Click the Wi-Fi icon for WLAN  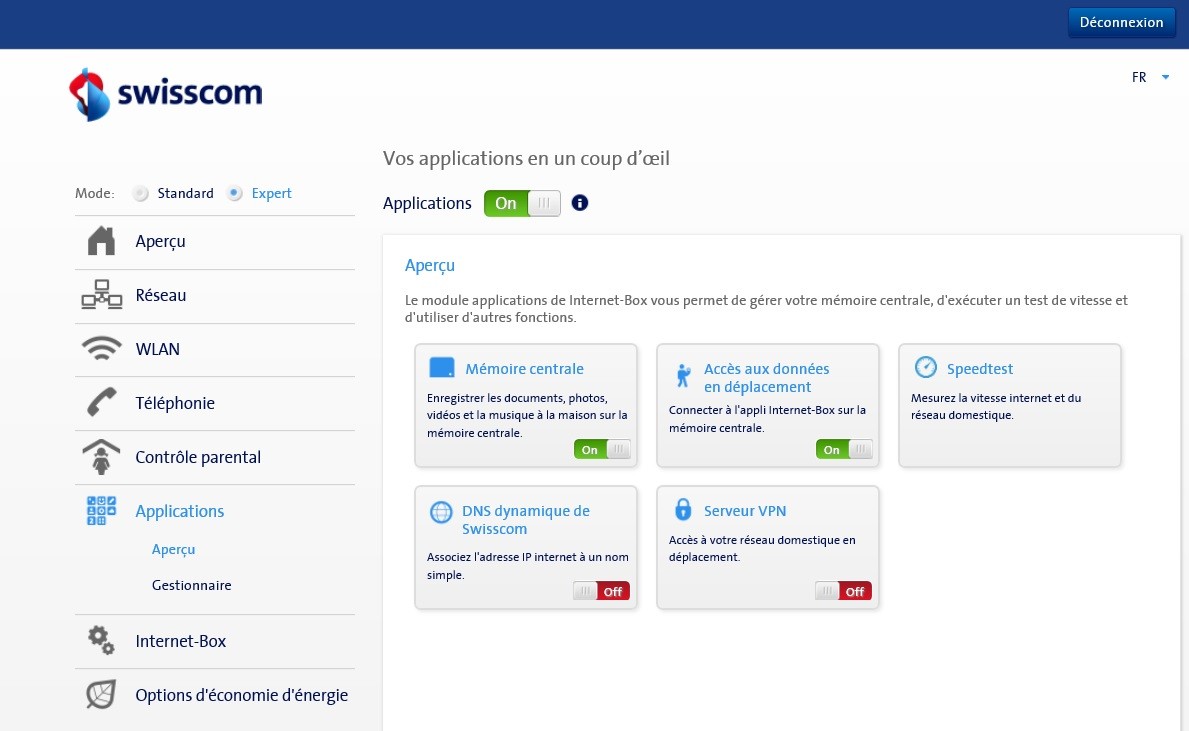(101, 349)
